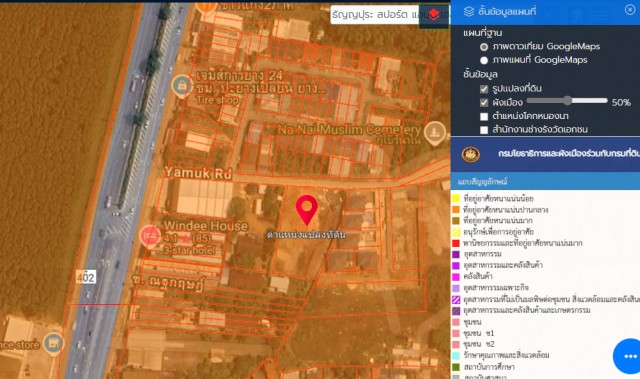Uncheck the ผังเมือง layer checkbox

[484, 102]
